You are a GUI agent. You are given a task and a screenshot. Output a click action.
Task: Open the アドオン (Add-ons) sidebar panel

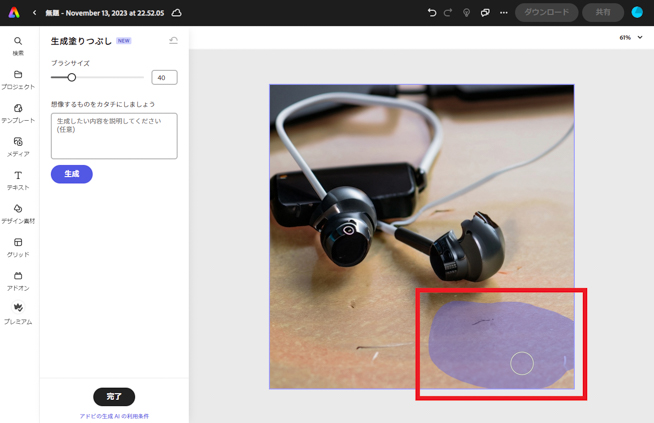[18, 279]
